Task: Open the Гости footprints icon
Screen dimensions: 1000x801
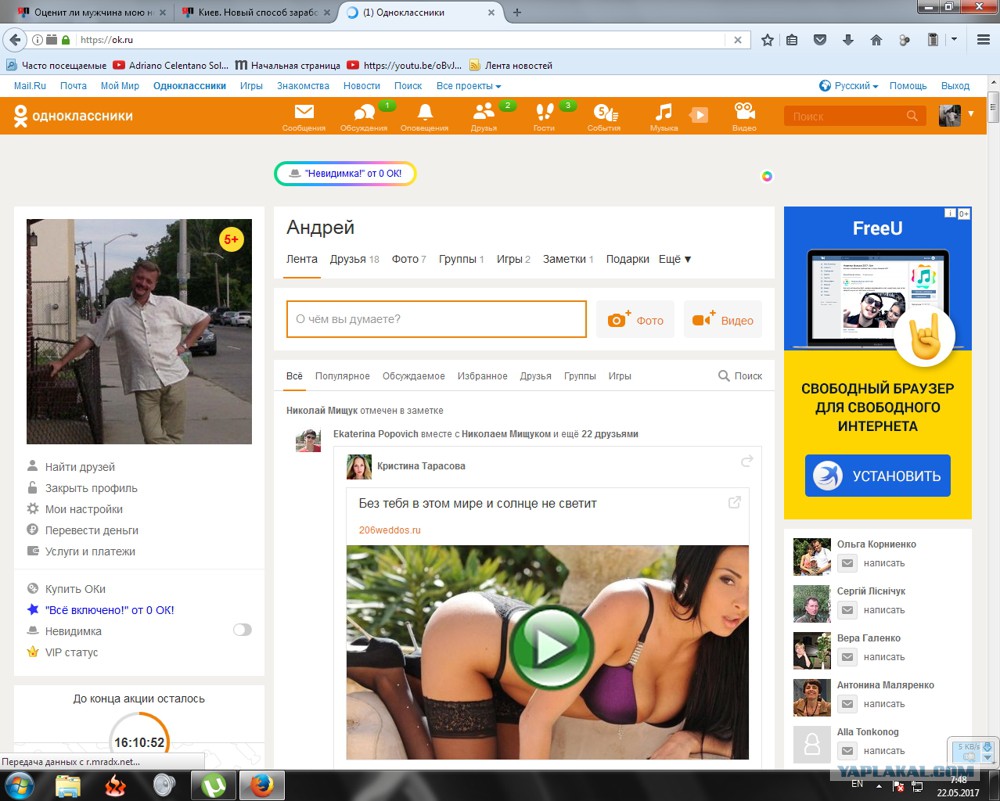Action: click(x=544, y=112)
